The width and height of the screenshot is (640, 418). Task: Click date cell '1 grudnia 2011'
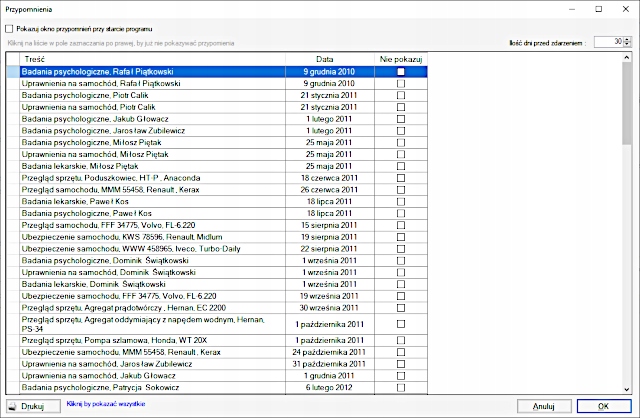(330, 376)
